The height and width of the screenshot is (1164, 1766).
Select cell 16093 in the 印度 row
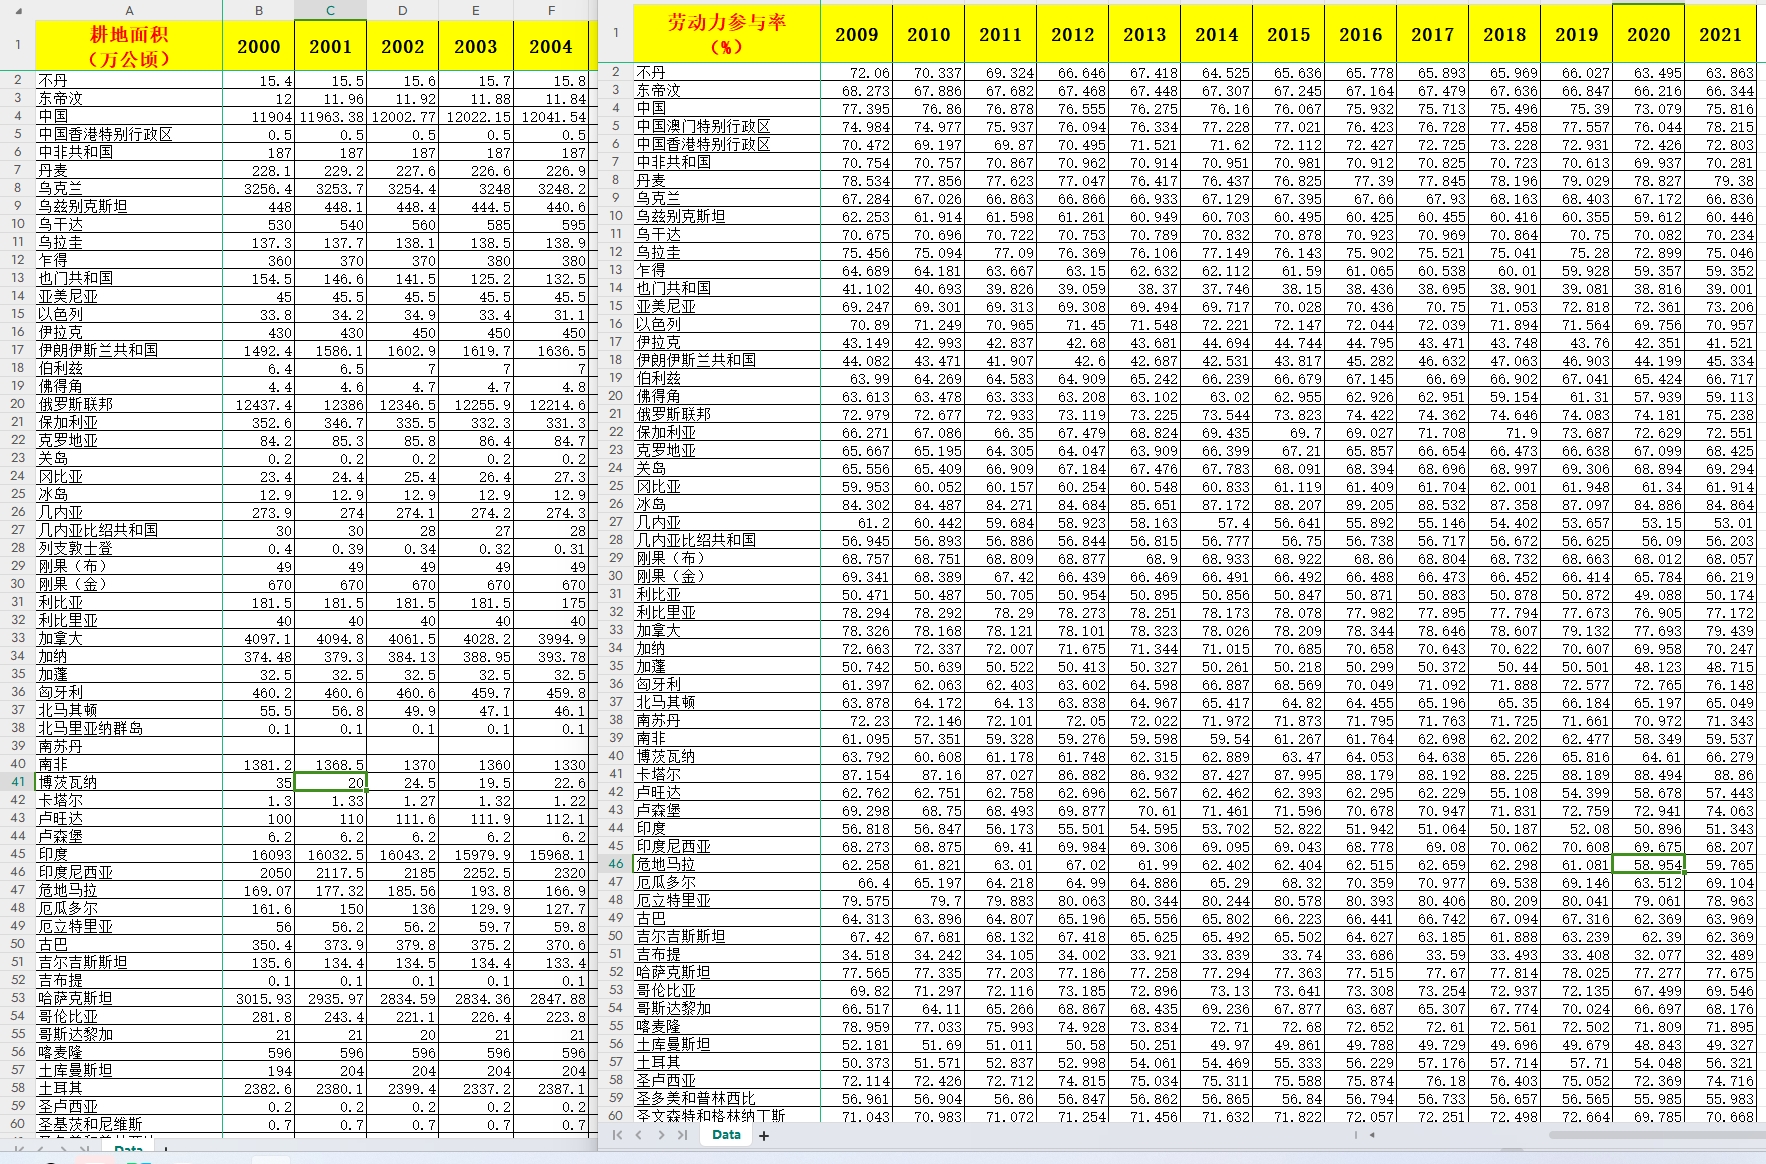click(x=259, y=854)
